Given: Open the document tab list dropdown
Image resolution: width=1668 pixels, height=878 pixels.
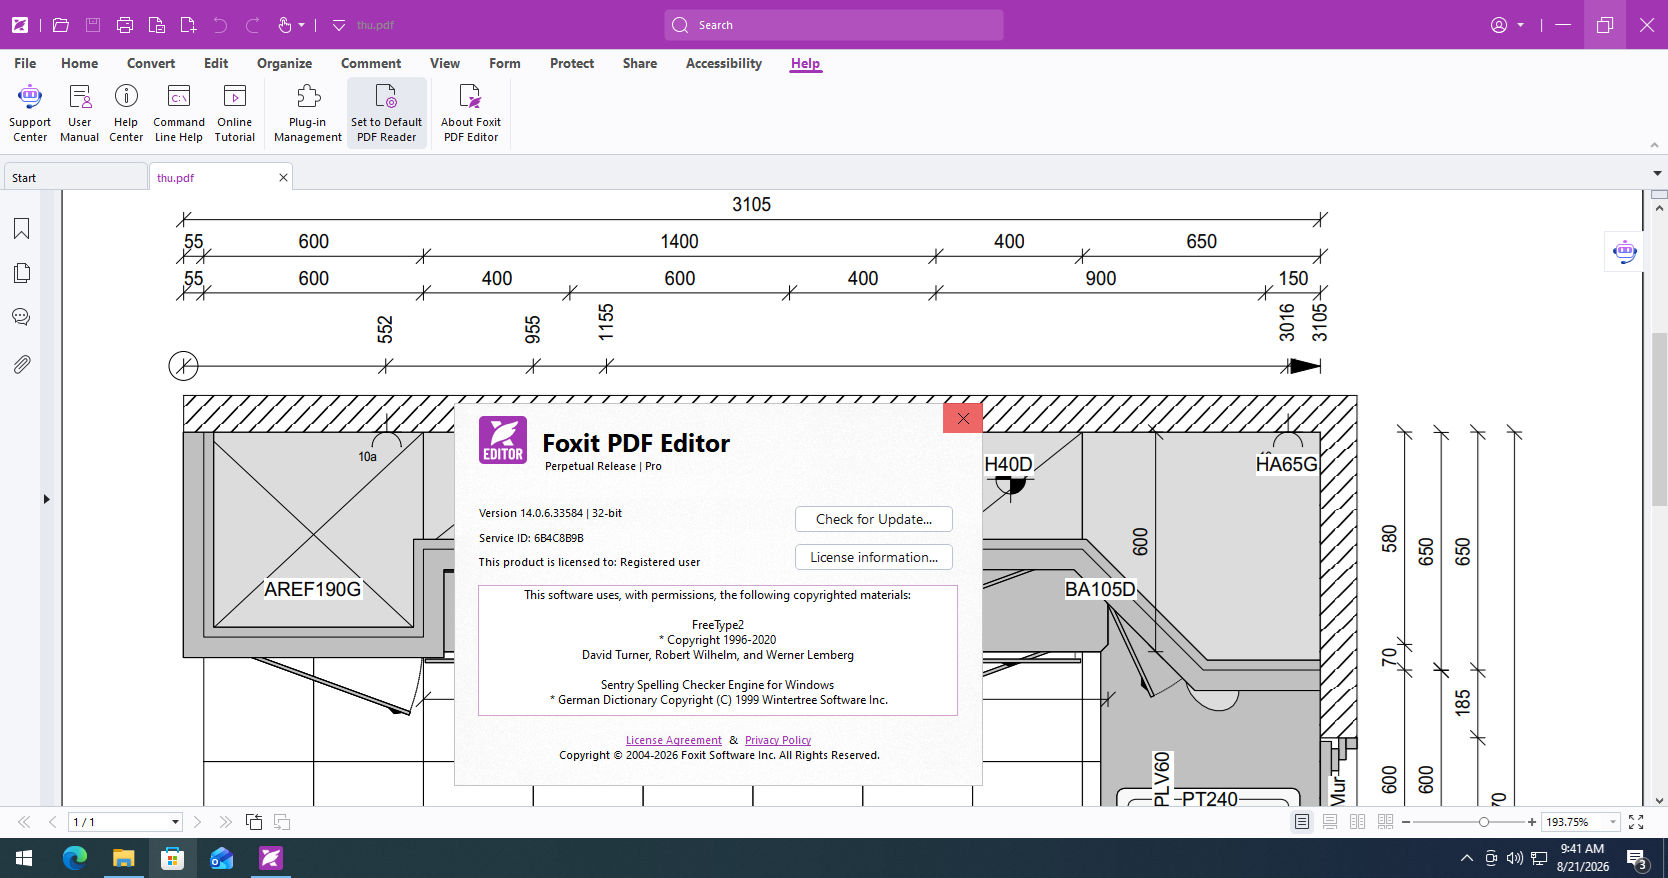Looking at the screenshot, I should [x=1657, y=174].
